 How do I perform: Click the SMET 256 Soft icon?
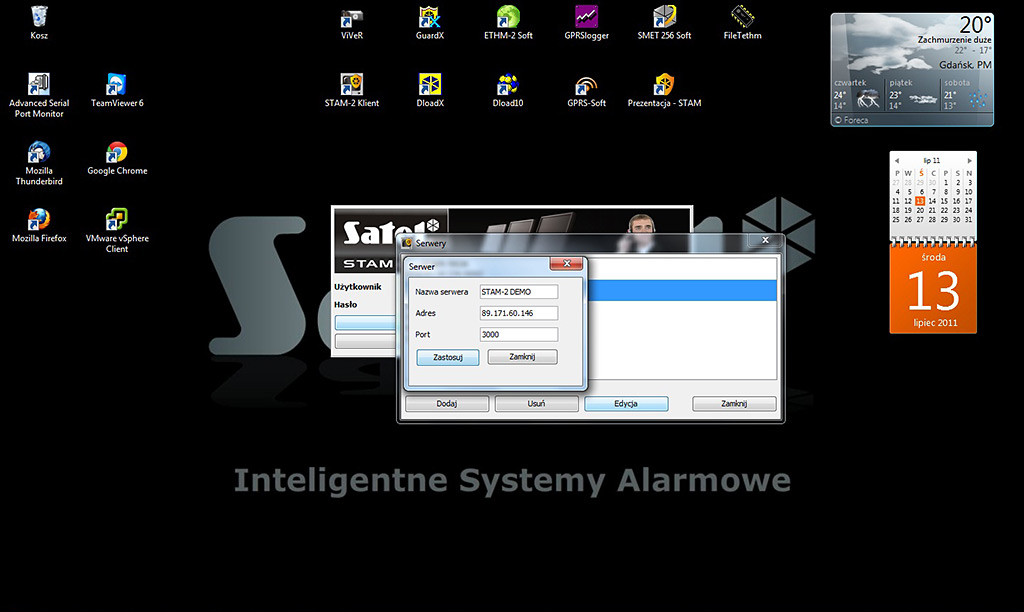[x=664, y=18]
